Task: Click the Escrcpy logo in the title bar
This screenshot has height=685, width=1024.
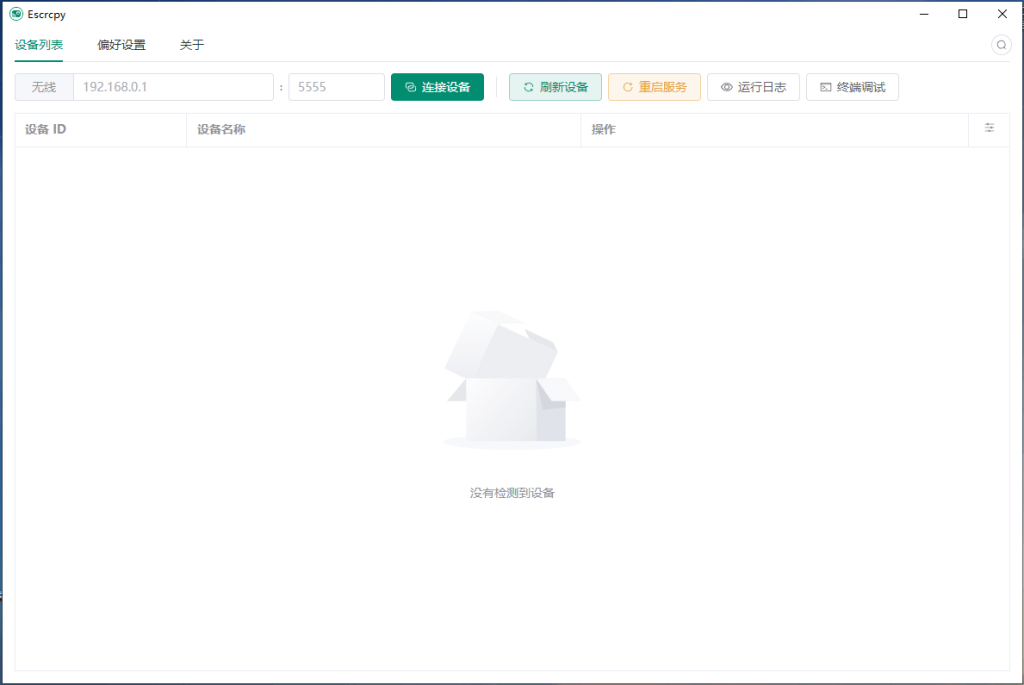Action: click(x=17, y=14)
